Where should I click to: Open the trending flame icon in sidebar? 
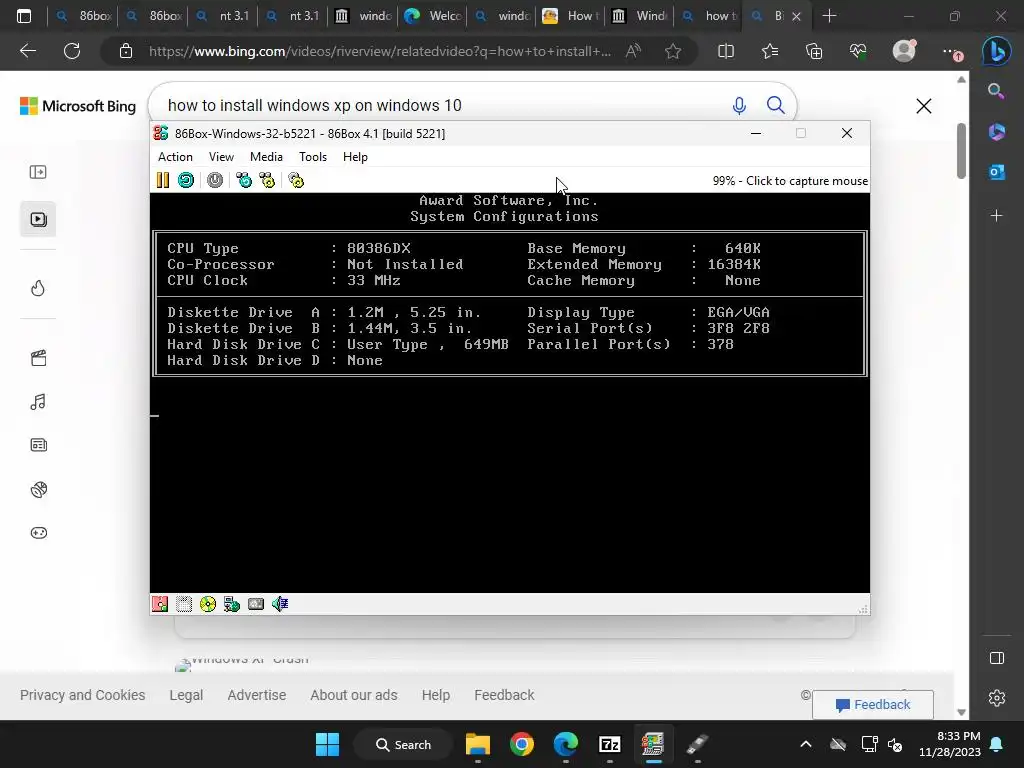coord(38,288)
